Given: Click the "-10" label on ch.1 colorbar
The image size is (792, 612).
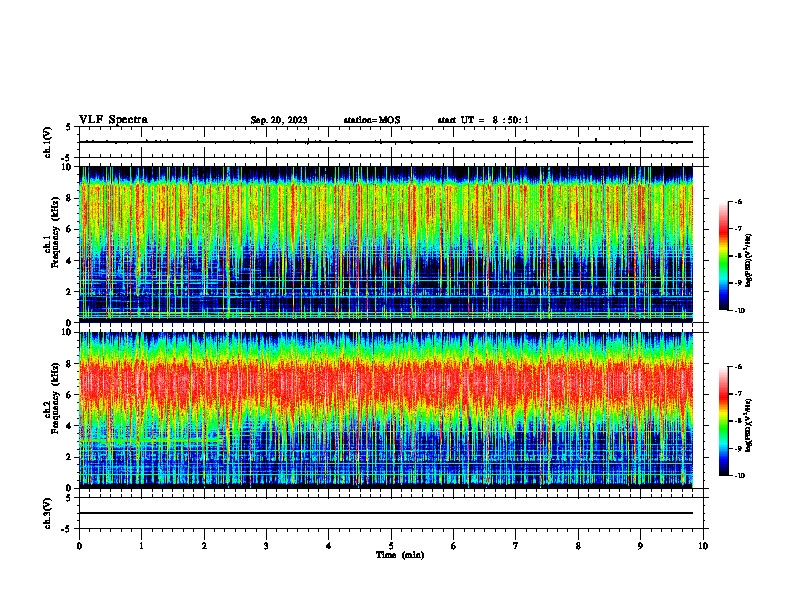Looking at the screenshot, I should (x=739, y=311).
